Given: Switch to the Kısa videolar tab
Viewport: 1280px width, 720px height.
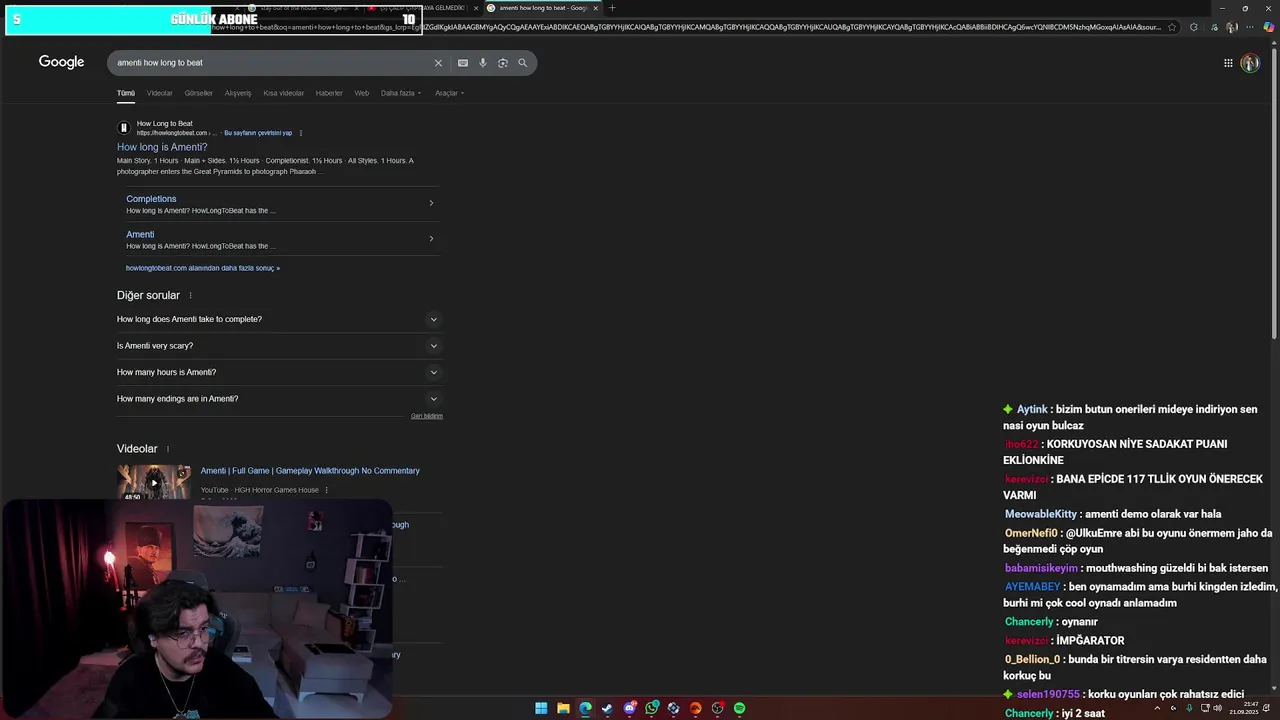Looking at the screenshot, I should coord(284,93).
